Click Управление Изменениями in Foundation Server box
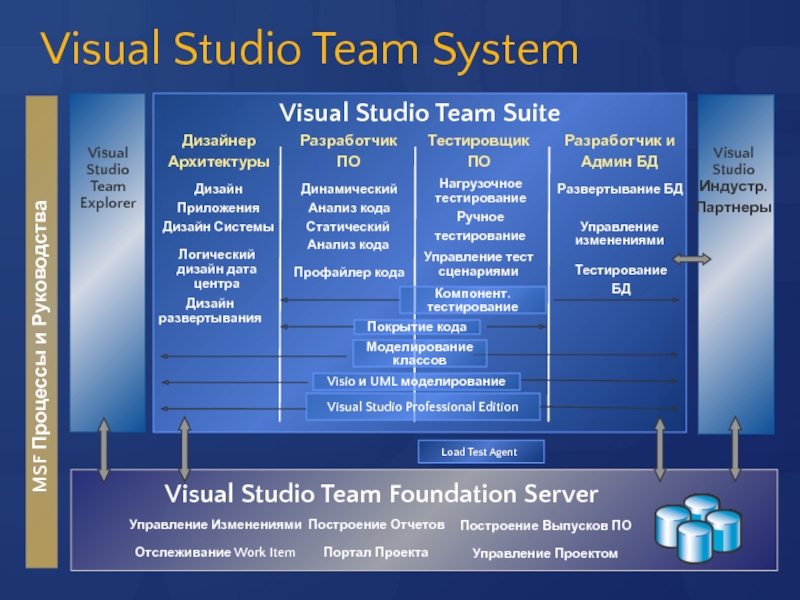The image size is (800, 600). pyautogui.click(x=215, y=524)
